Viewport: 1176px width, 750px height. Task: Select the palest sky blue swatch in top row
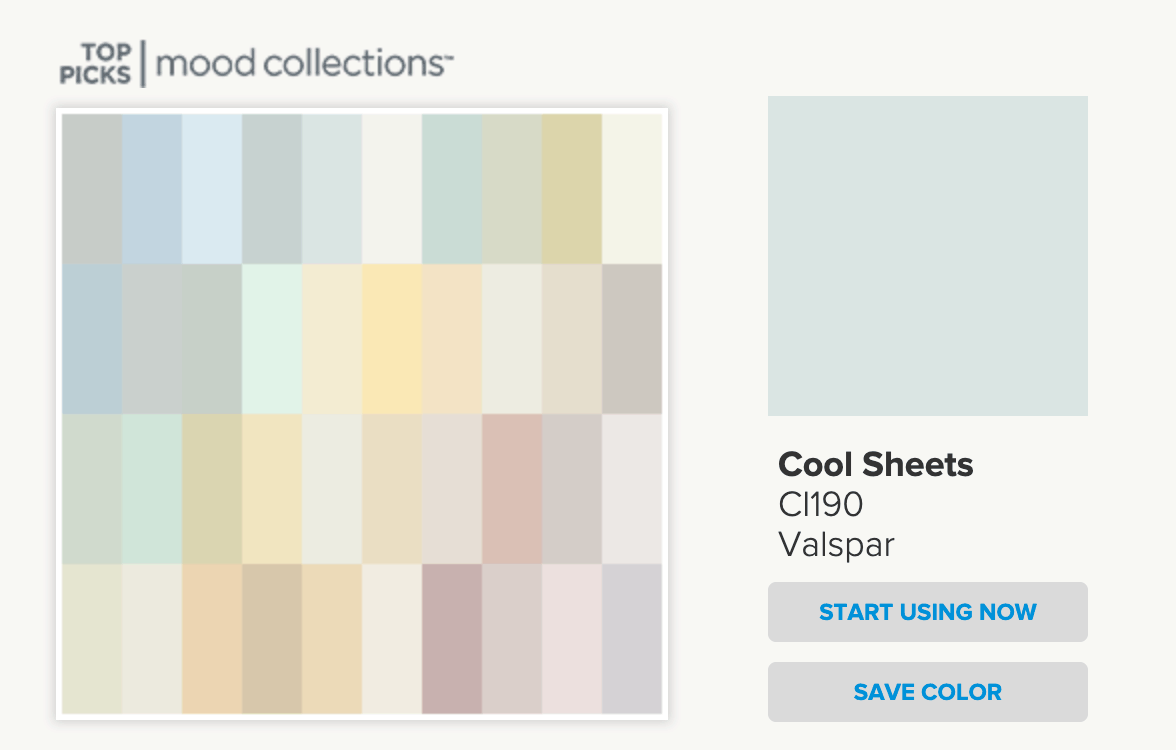[212, 189]
